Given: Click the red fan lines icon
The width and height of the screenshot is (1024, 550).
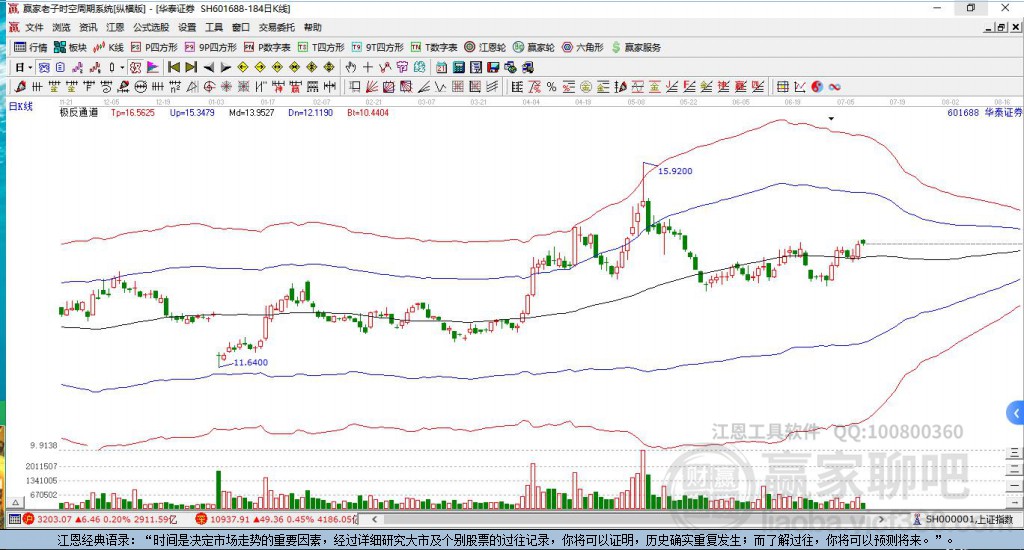Looking at the screenshot, I should pyautogui.click(x=372, y=86).
